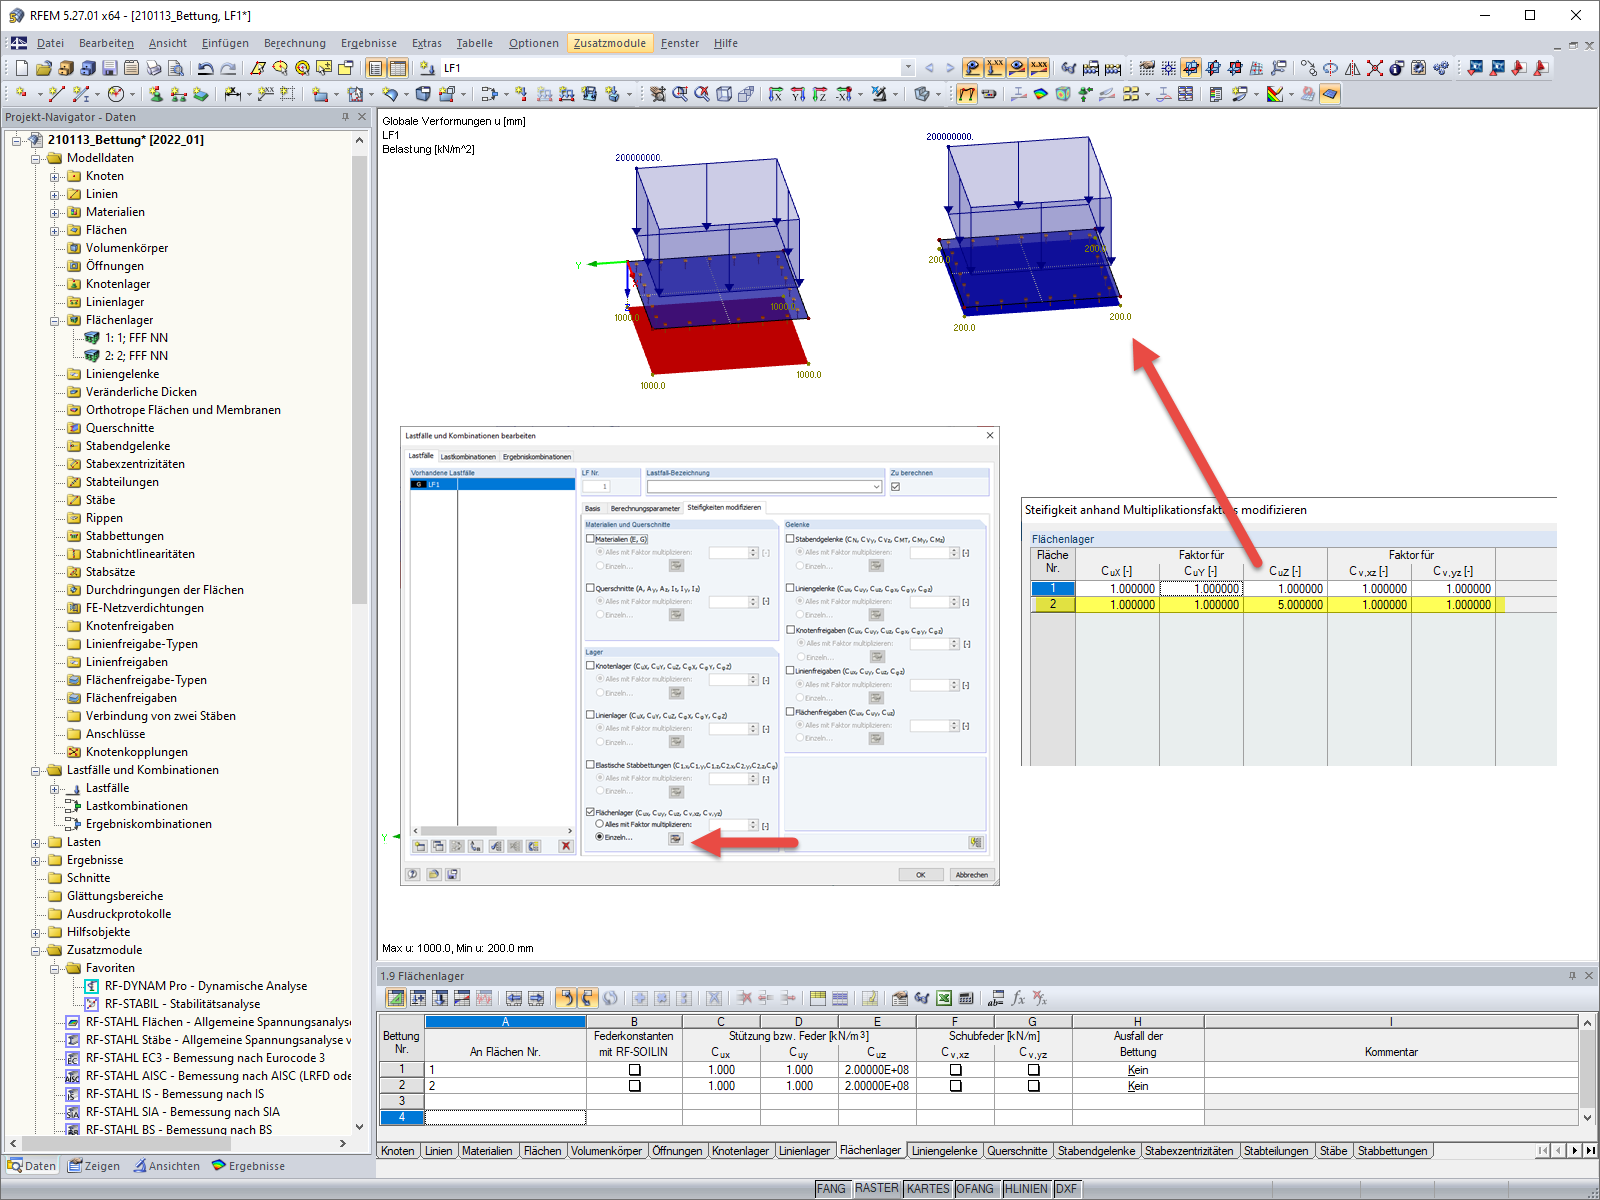Check RF-SOILIN box for Bettung 2
This screenshot has height=1200, width=1600.
634,1086
